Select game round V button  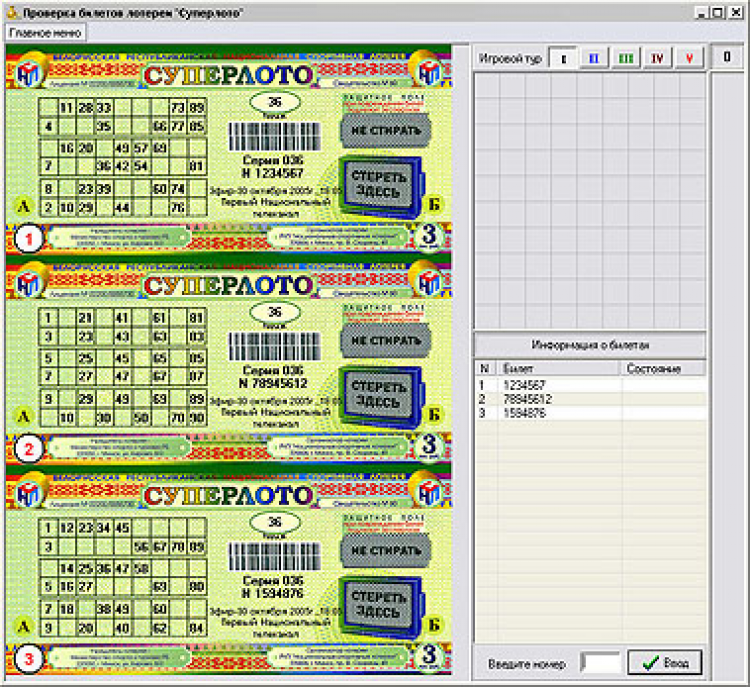pyautogui.click(x=689, y=58)
